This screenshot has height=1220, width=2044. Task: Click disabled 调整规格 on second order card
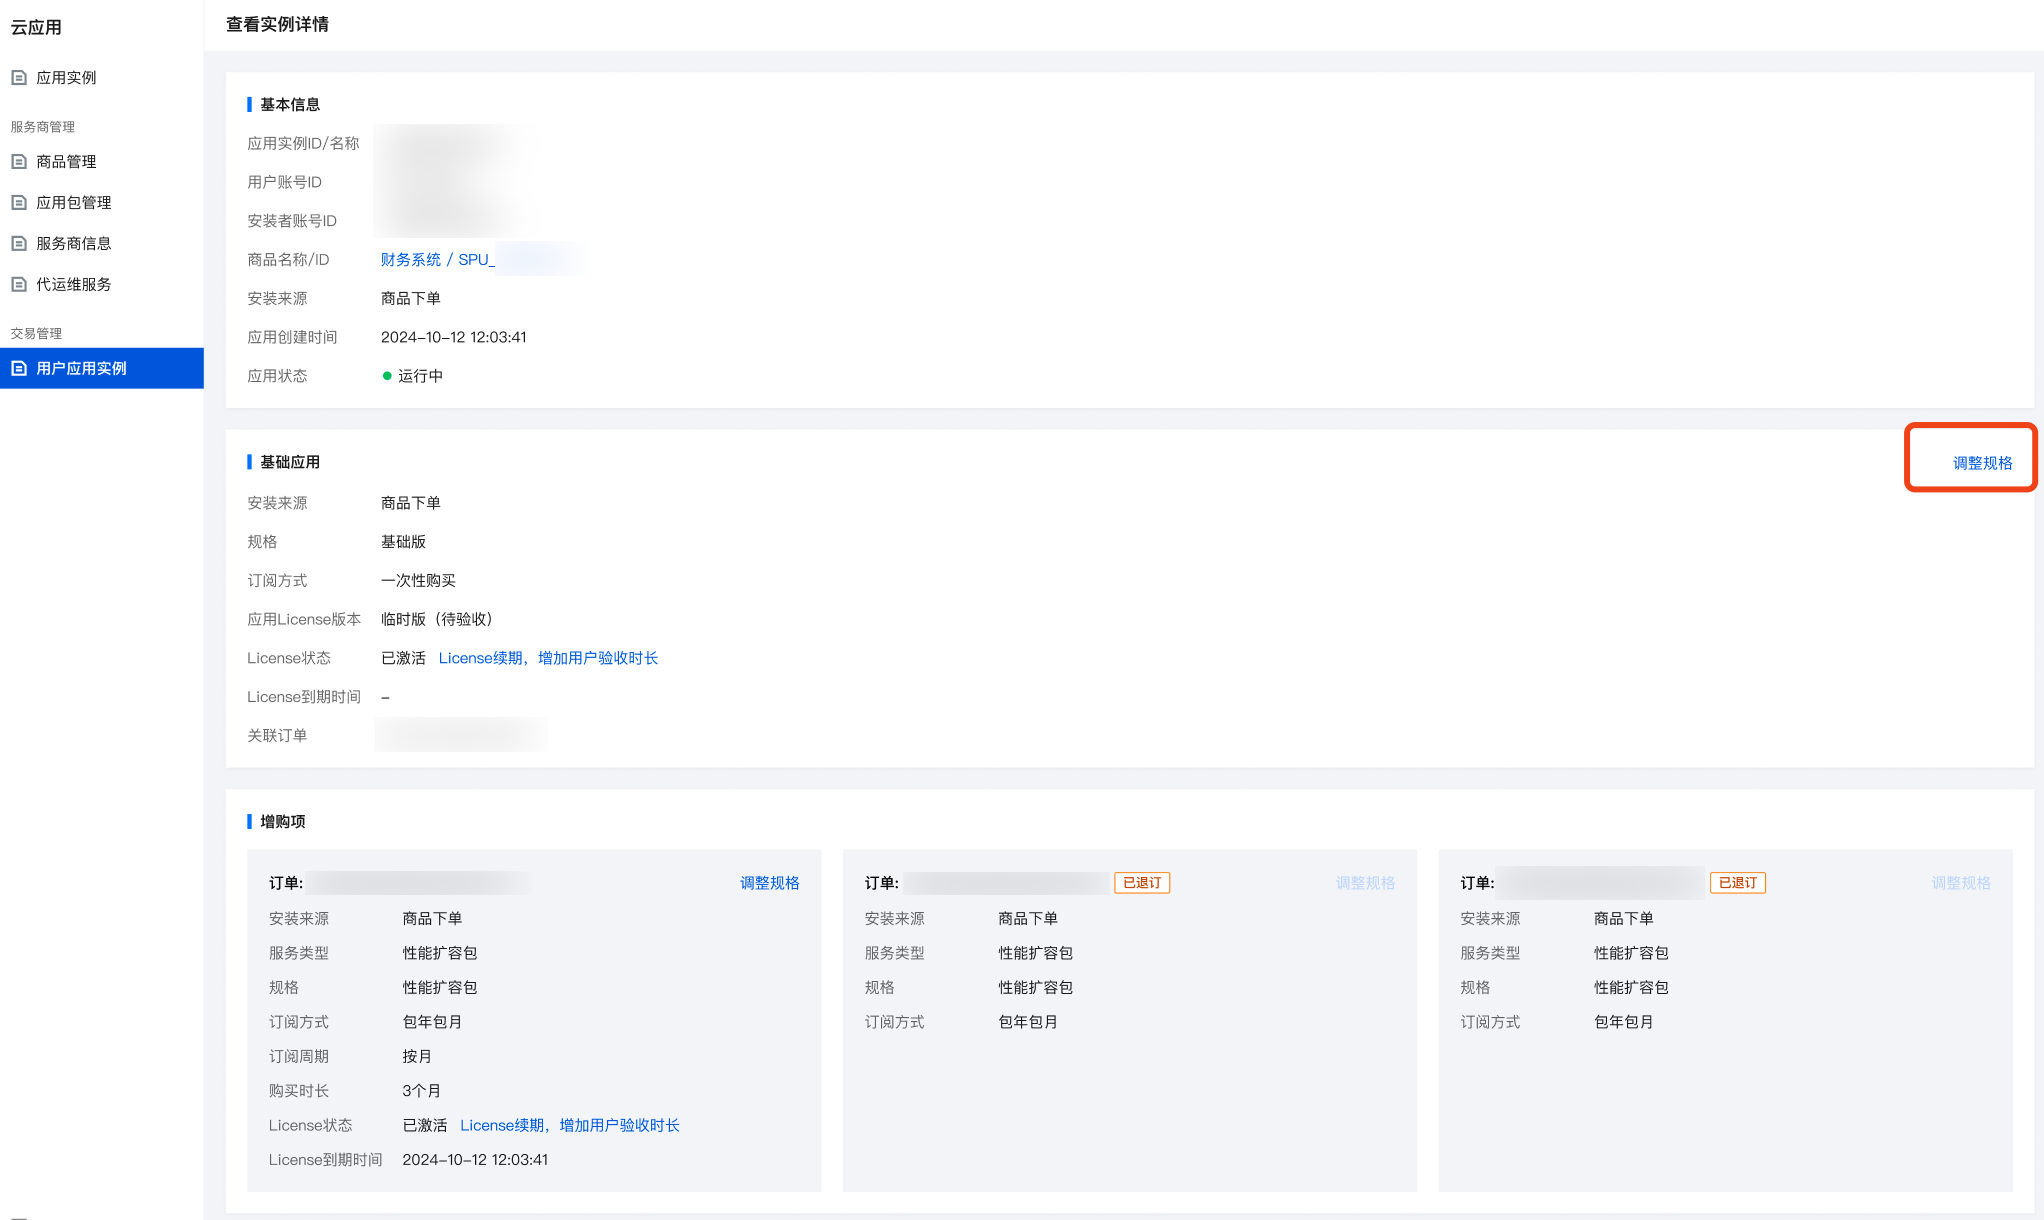click(x=1365, y=883)
